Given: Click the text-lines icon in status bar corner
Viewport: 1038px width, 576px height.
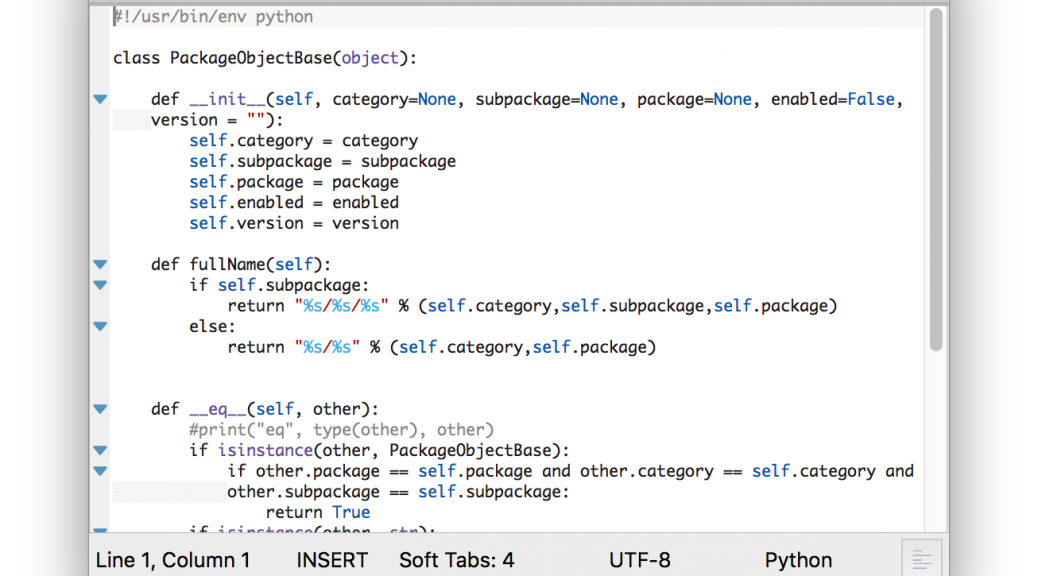Looking at the screenshot, I should click(921, 559).
